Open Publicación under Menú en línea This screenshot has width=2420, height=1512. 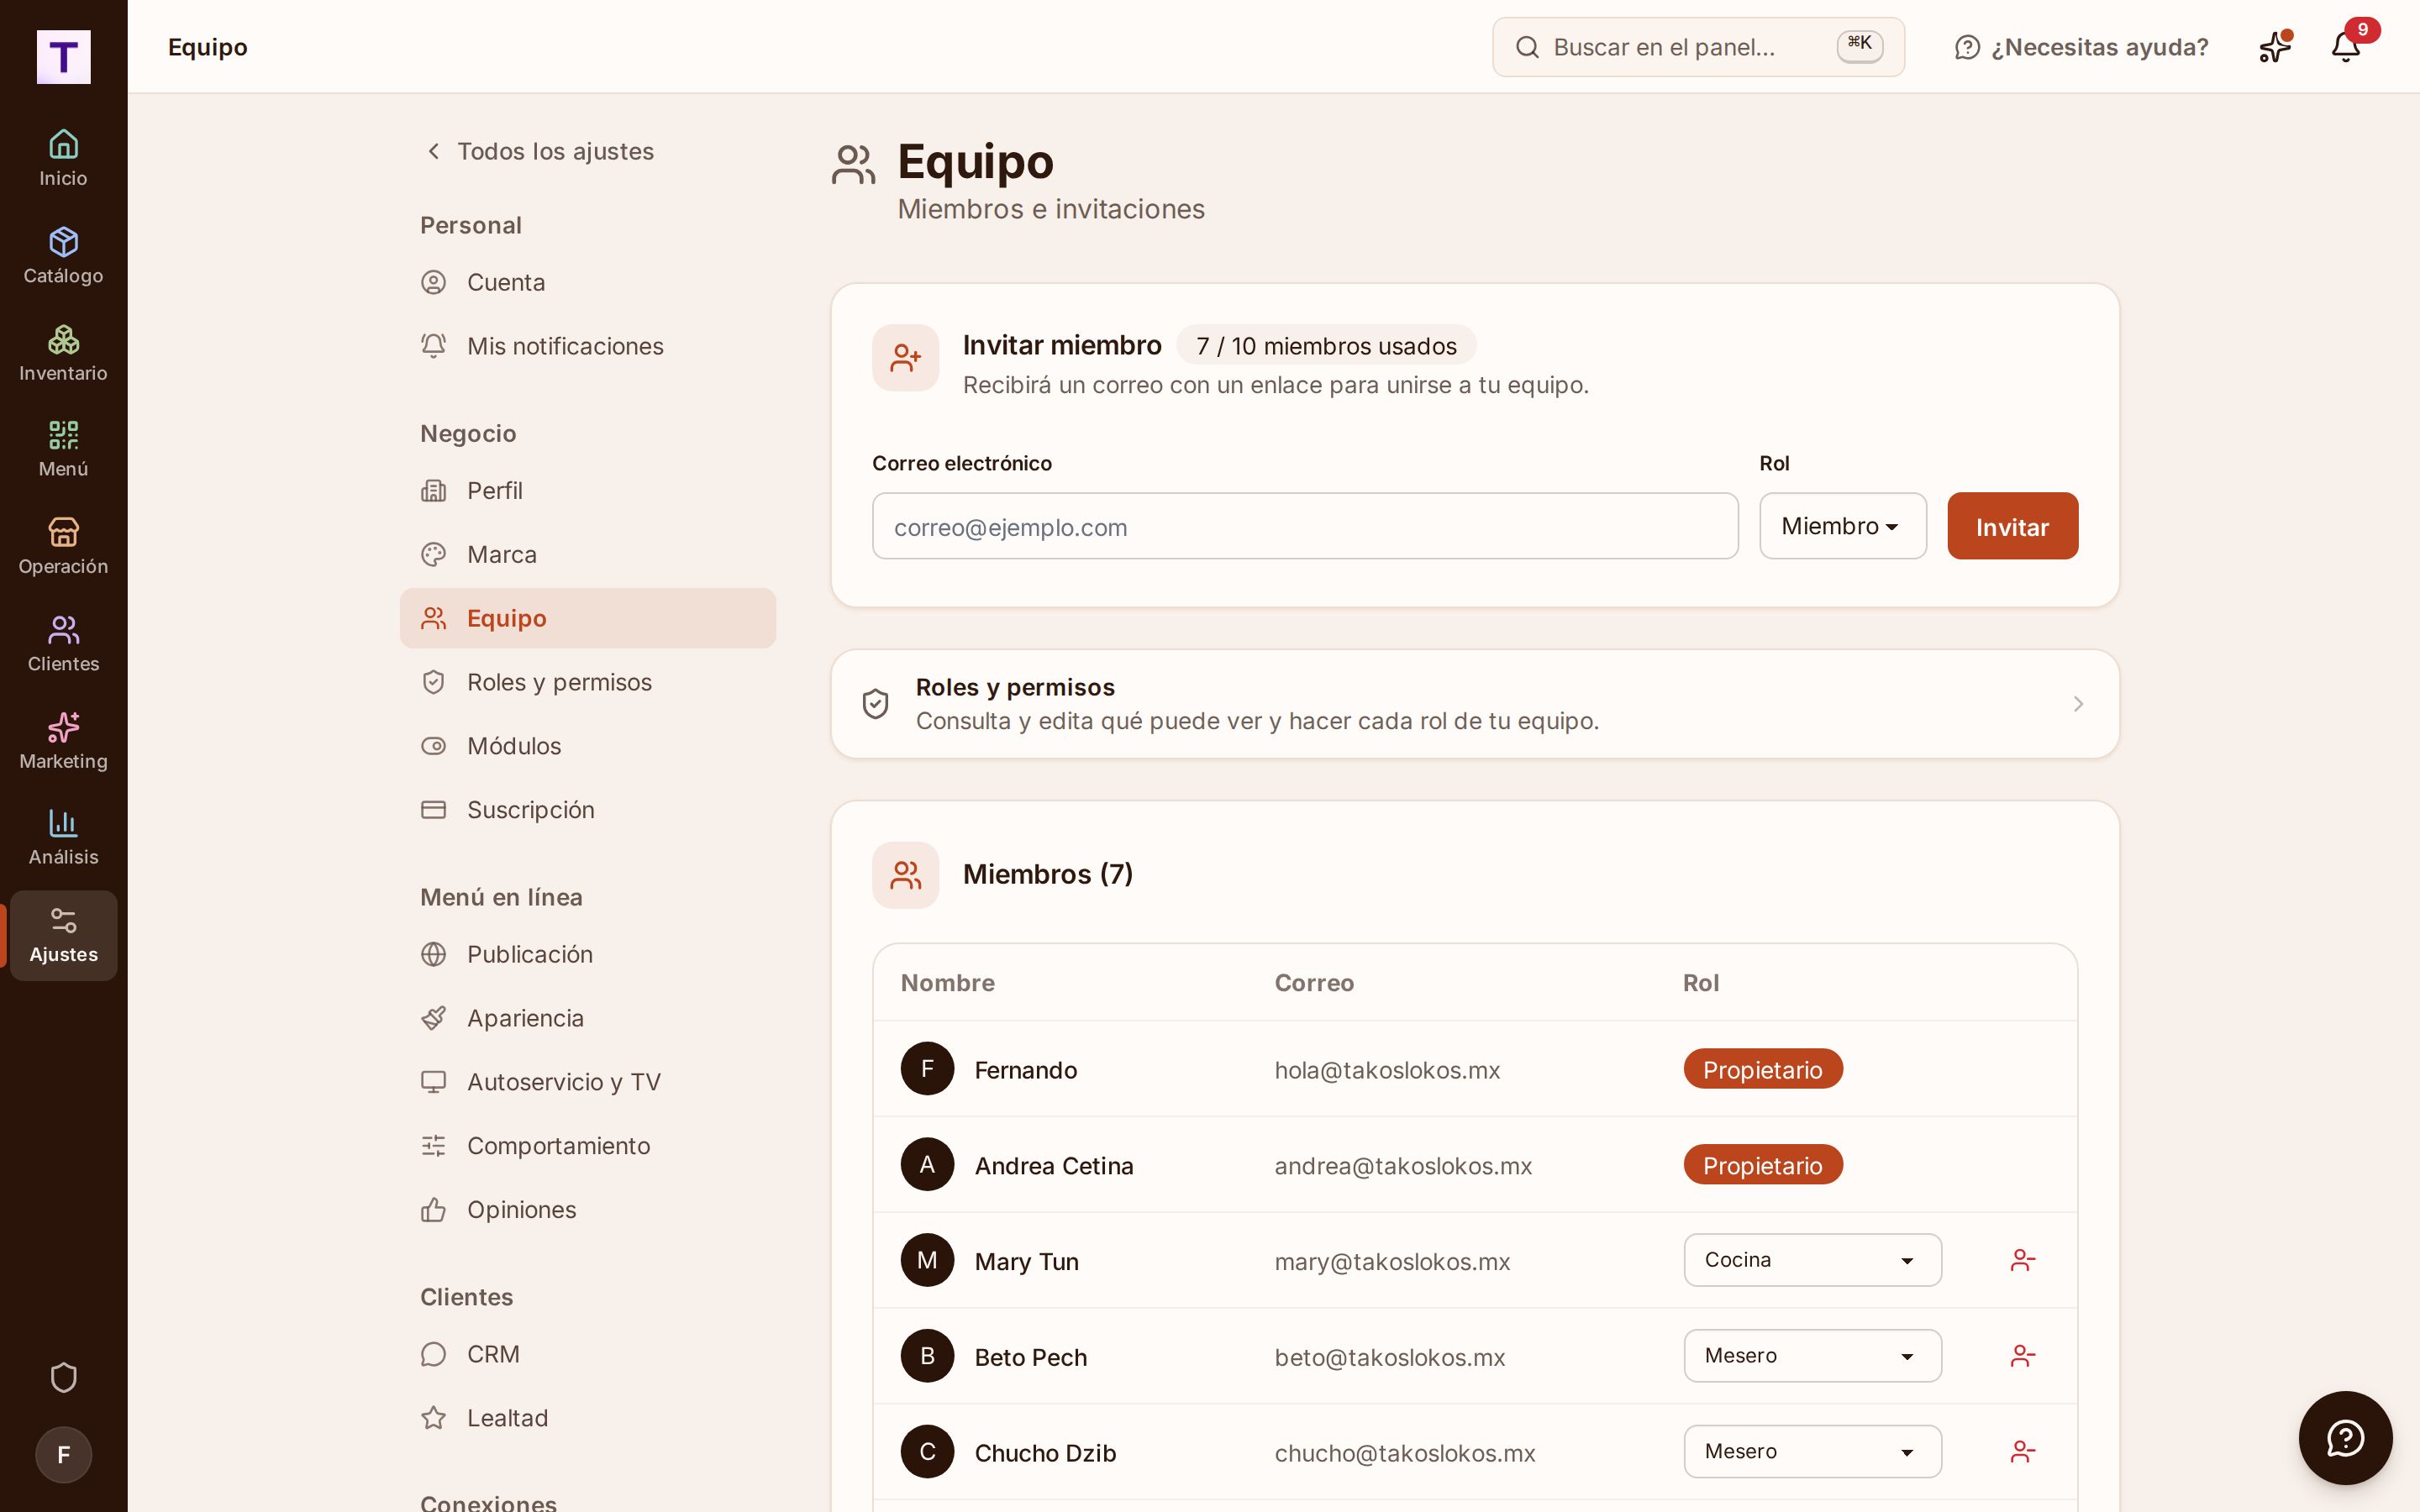click(588, 954)
